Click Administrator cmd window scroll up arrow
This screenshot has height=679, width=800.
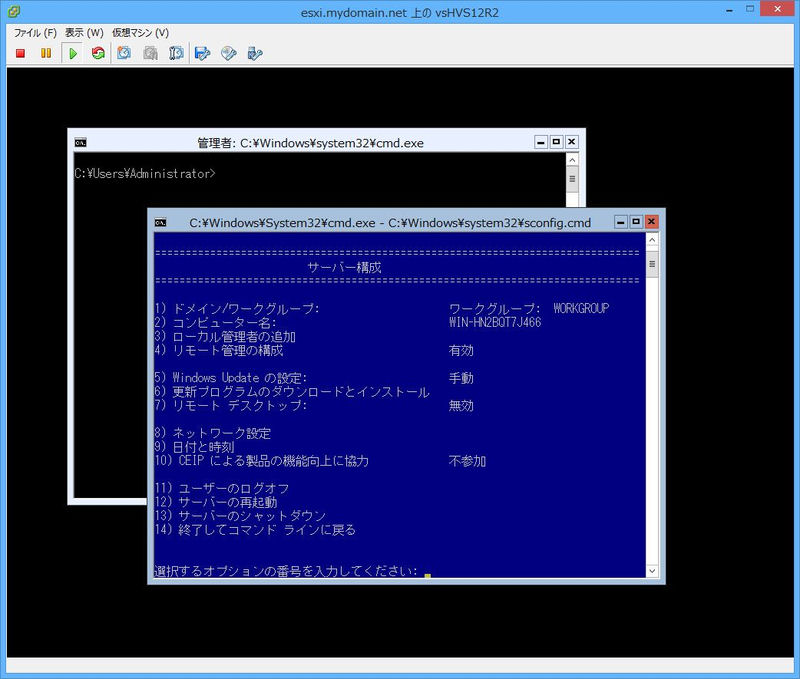tap(572, 160)
